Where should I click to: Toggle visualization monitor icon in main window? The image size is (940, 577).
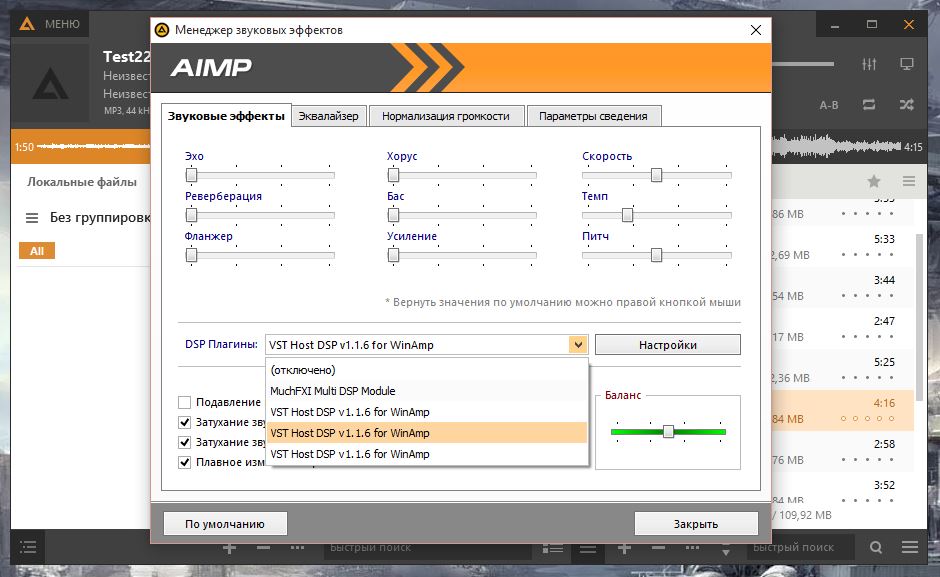click(x=906, y=64)
